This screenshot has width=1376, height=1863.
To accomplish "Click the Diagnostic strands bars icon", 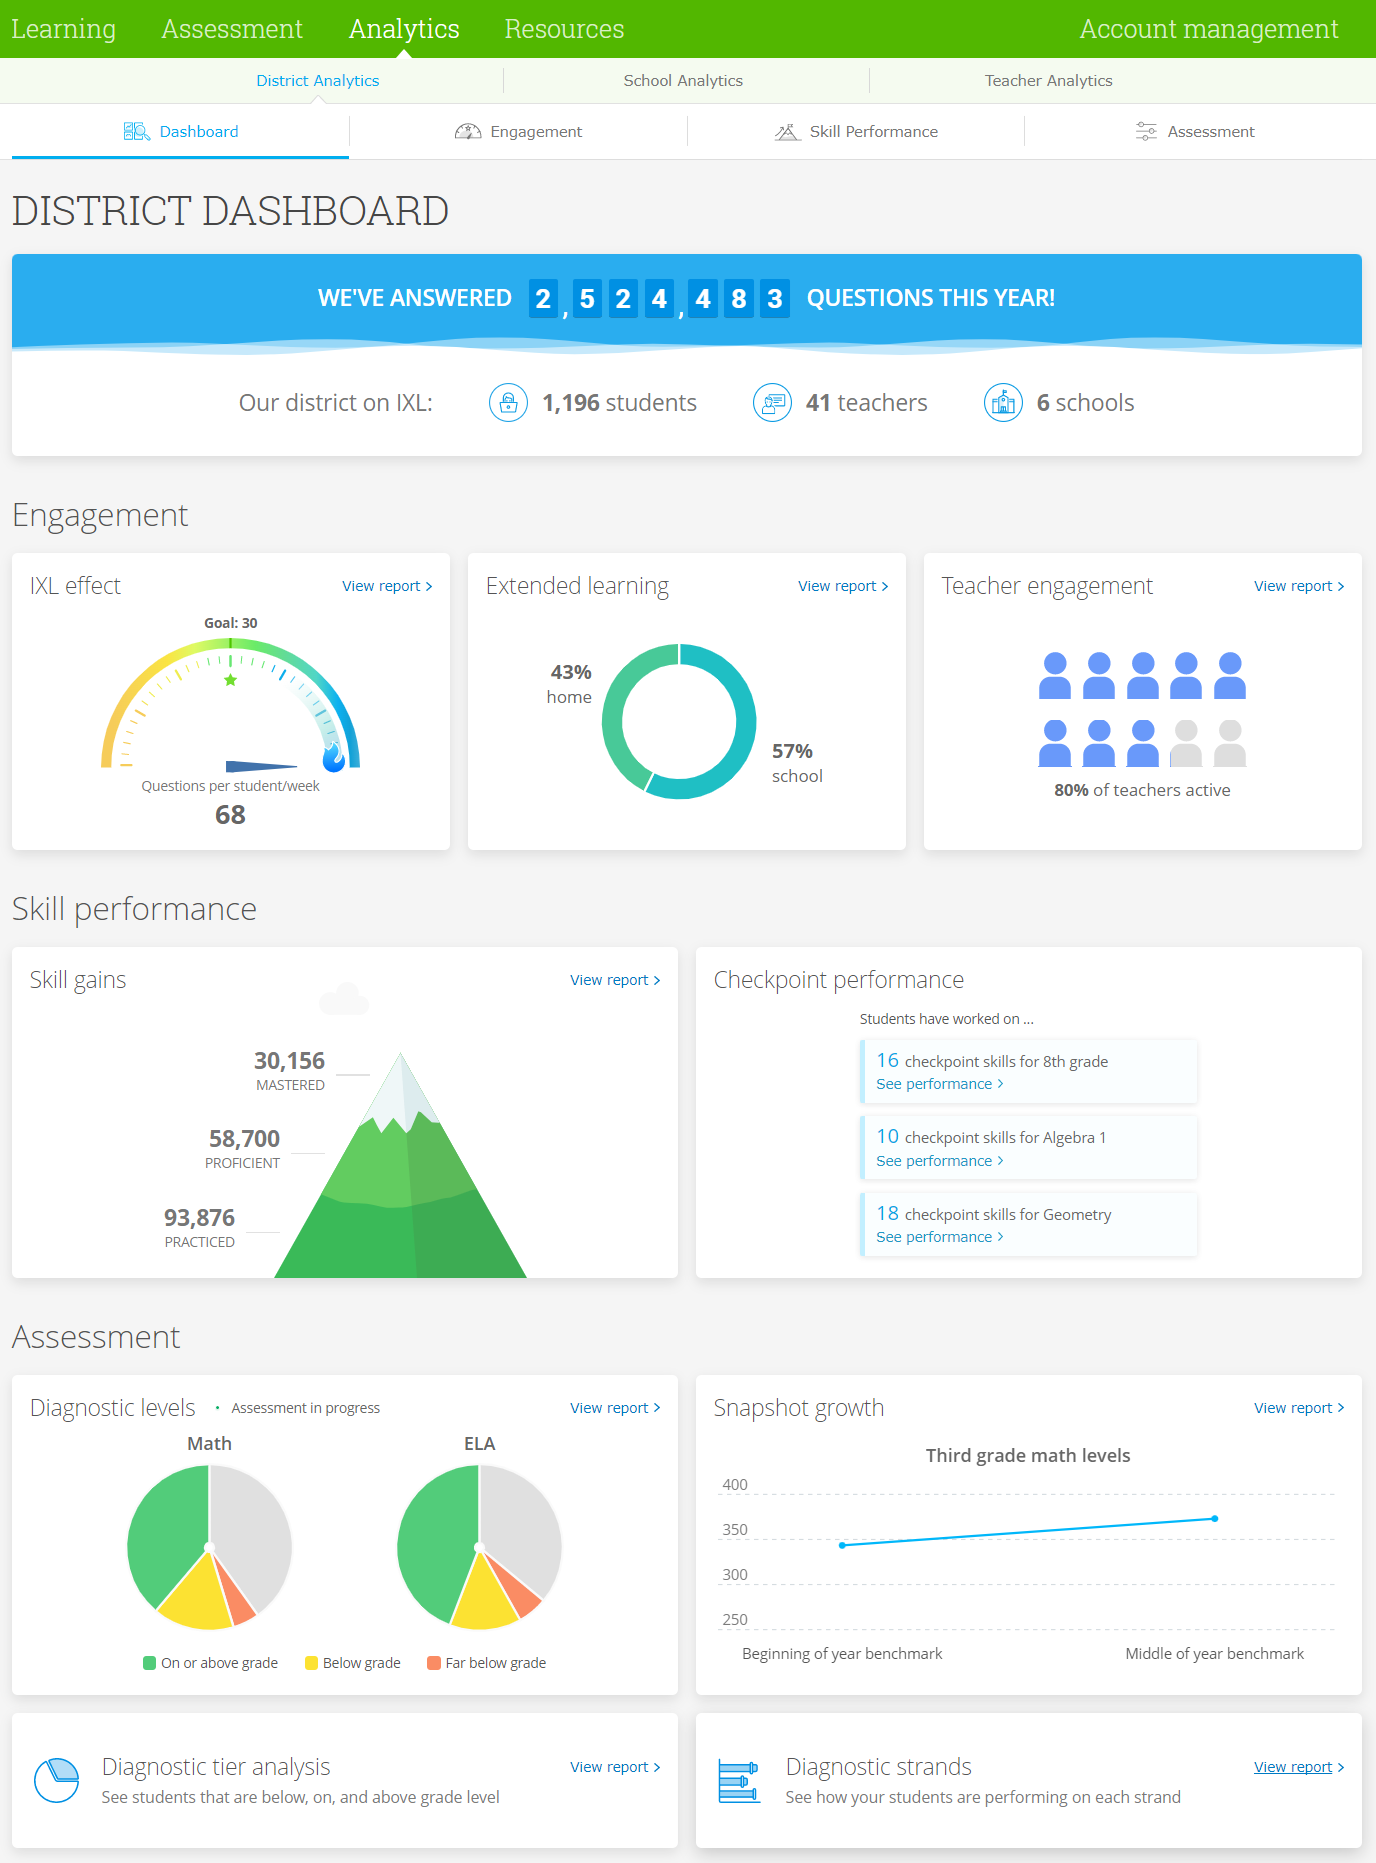I will click(739, 1781).
